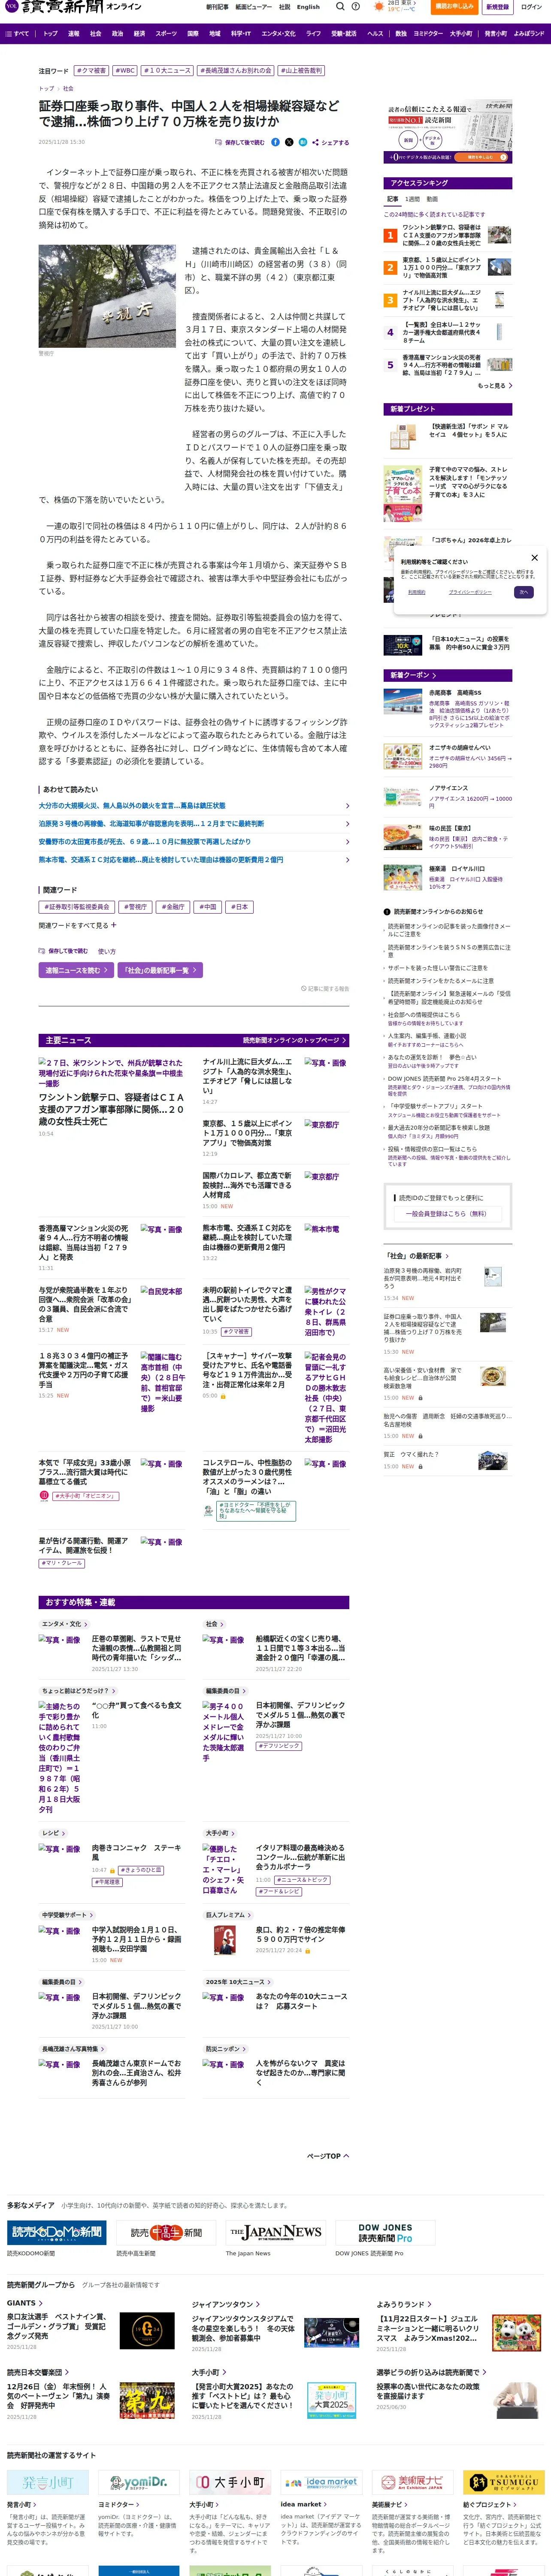The image size is (551, 2576).
Task: Click 次へ in the terms popup
Action: point(523,592)
